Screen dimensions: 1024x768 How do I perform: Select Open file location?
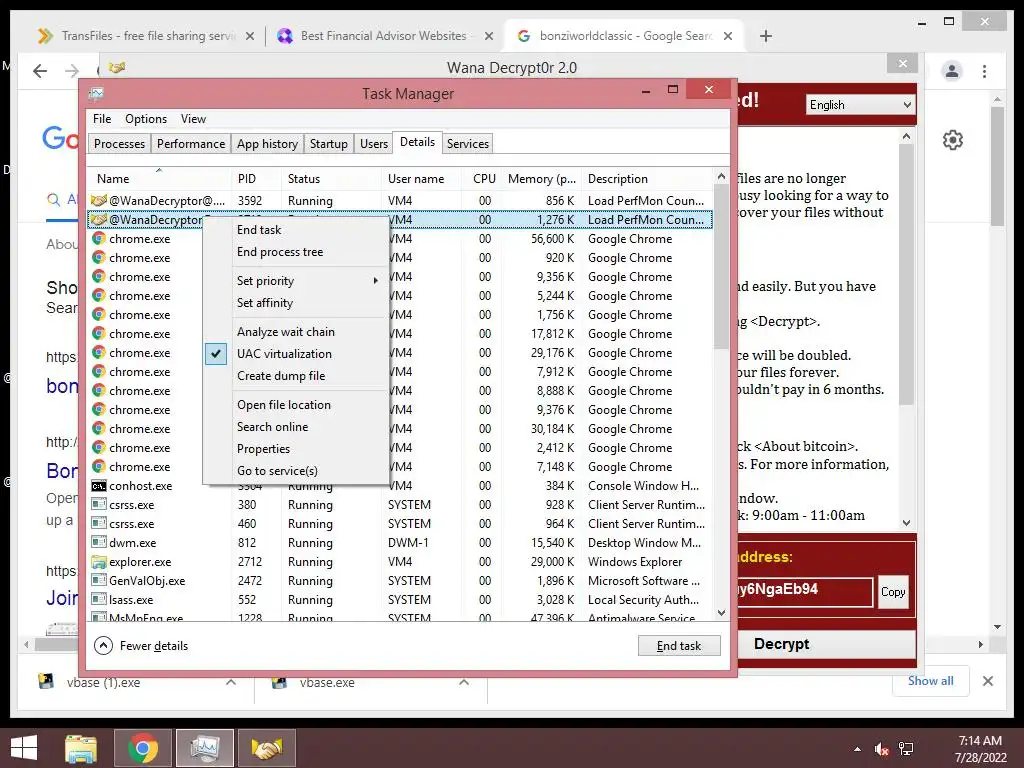(x=284, y=405)
